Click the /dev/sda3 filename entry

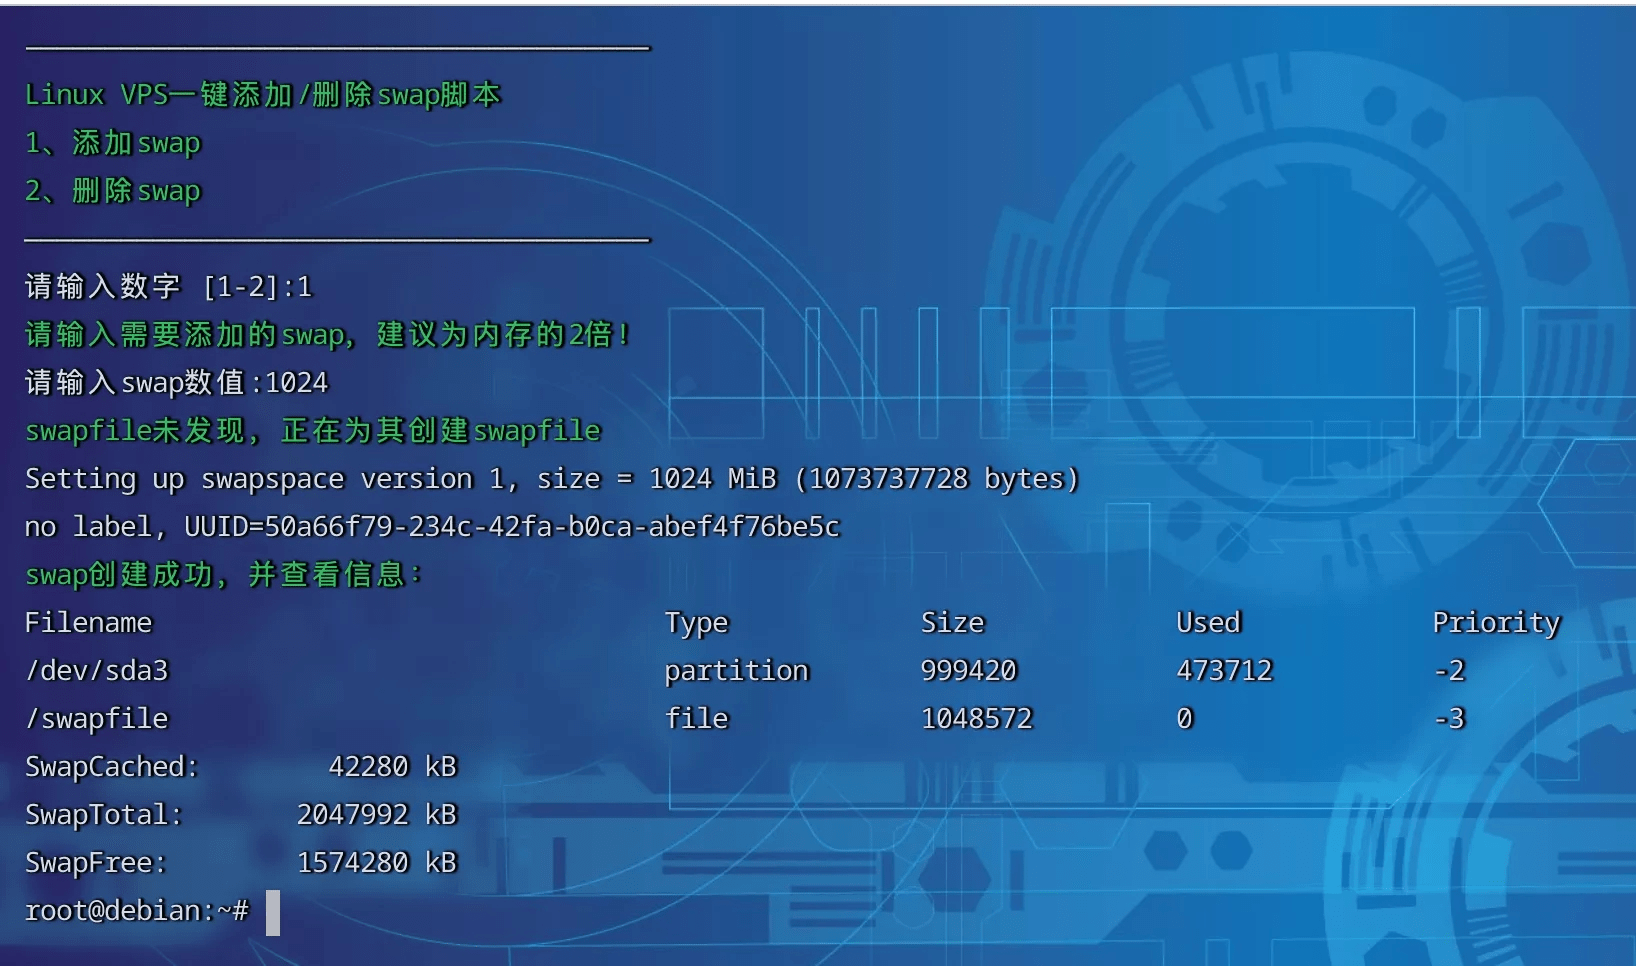click(x=97, y=671)
